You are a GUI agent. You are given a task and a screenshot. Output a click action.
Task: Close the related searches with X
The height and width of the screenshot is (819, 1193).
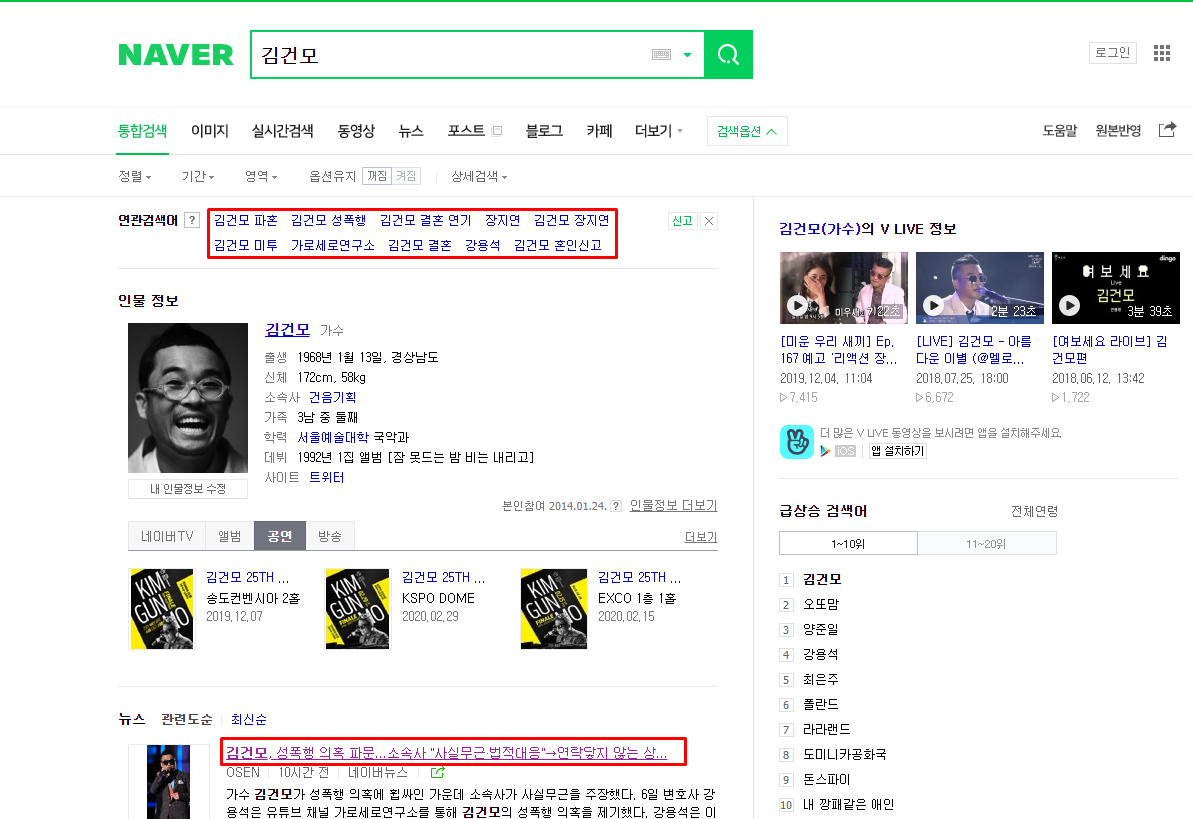pos(709,221)
